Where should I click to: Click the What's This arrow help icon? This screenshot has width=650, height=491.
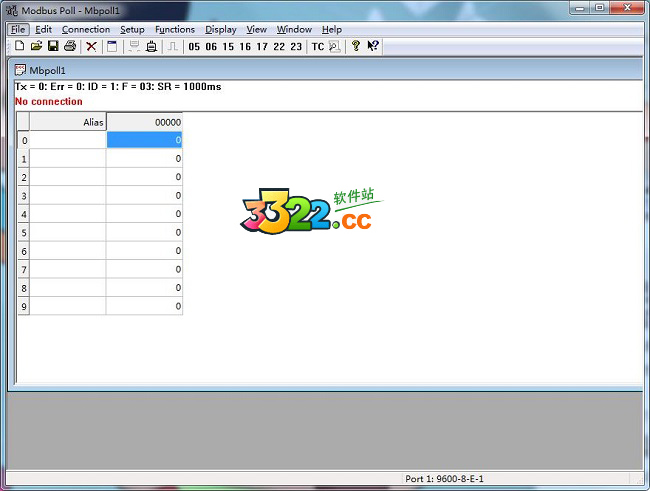tap(373, 46)
